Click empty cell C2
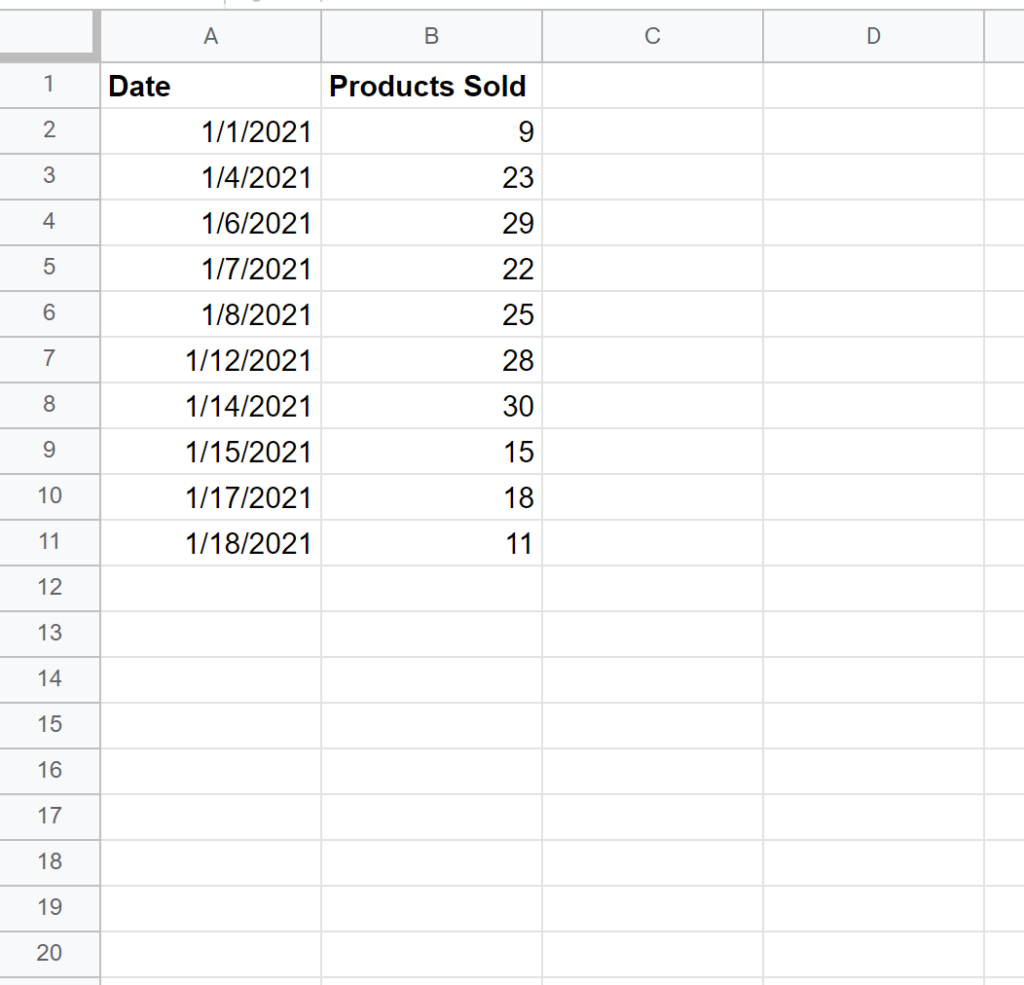The height and width of the screenshot is (985, 1024). 652,131
